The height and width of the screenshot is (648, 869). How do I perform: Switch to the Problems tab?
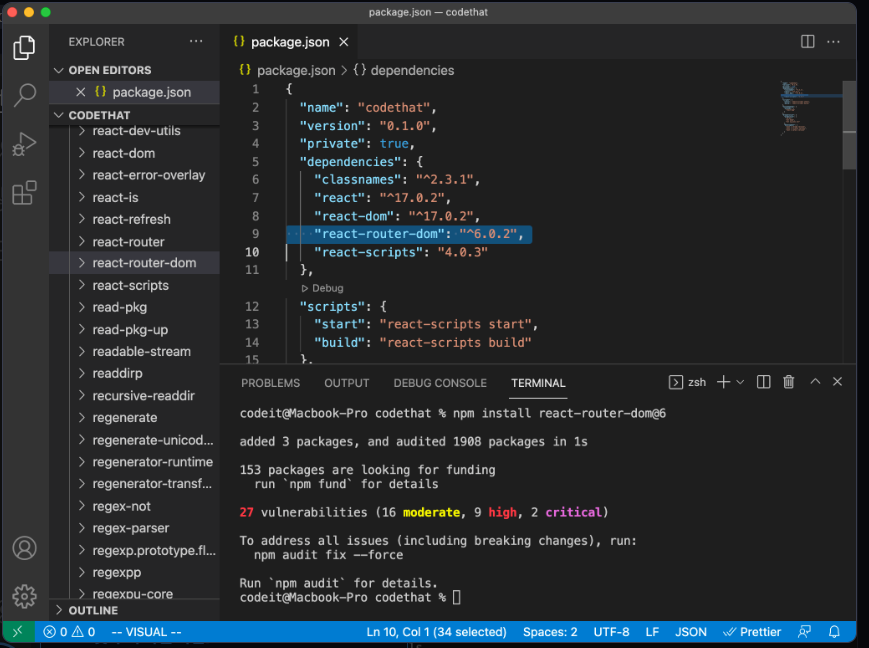270,383
